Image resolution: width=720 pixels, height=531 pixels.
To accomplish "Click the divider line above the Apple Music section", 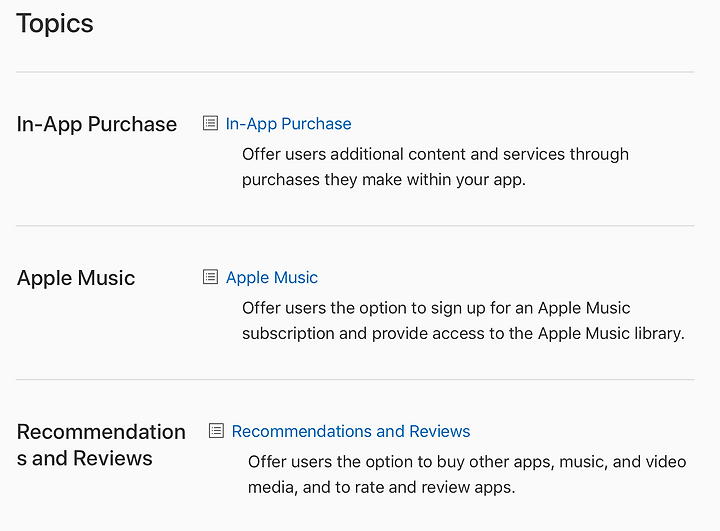I will (355, 226).
